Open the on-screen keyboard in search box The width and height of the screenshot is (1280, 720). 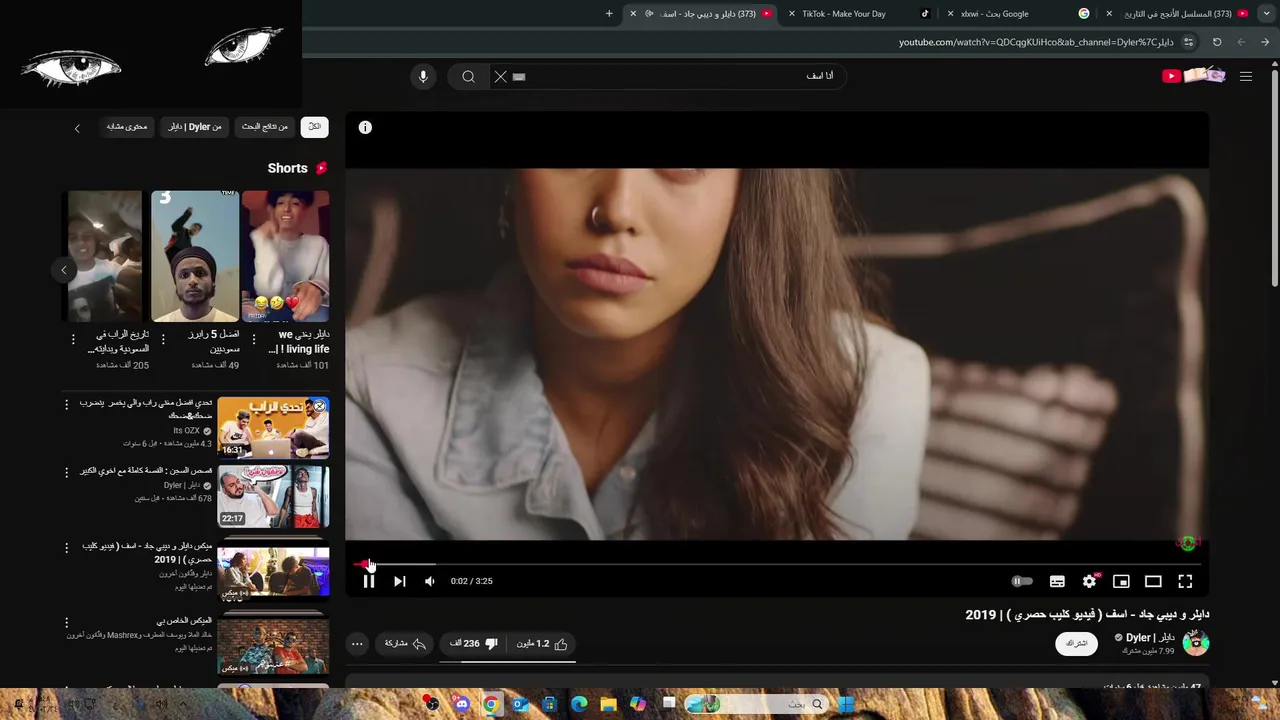tap(519, 76)
